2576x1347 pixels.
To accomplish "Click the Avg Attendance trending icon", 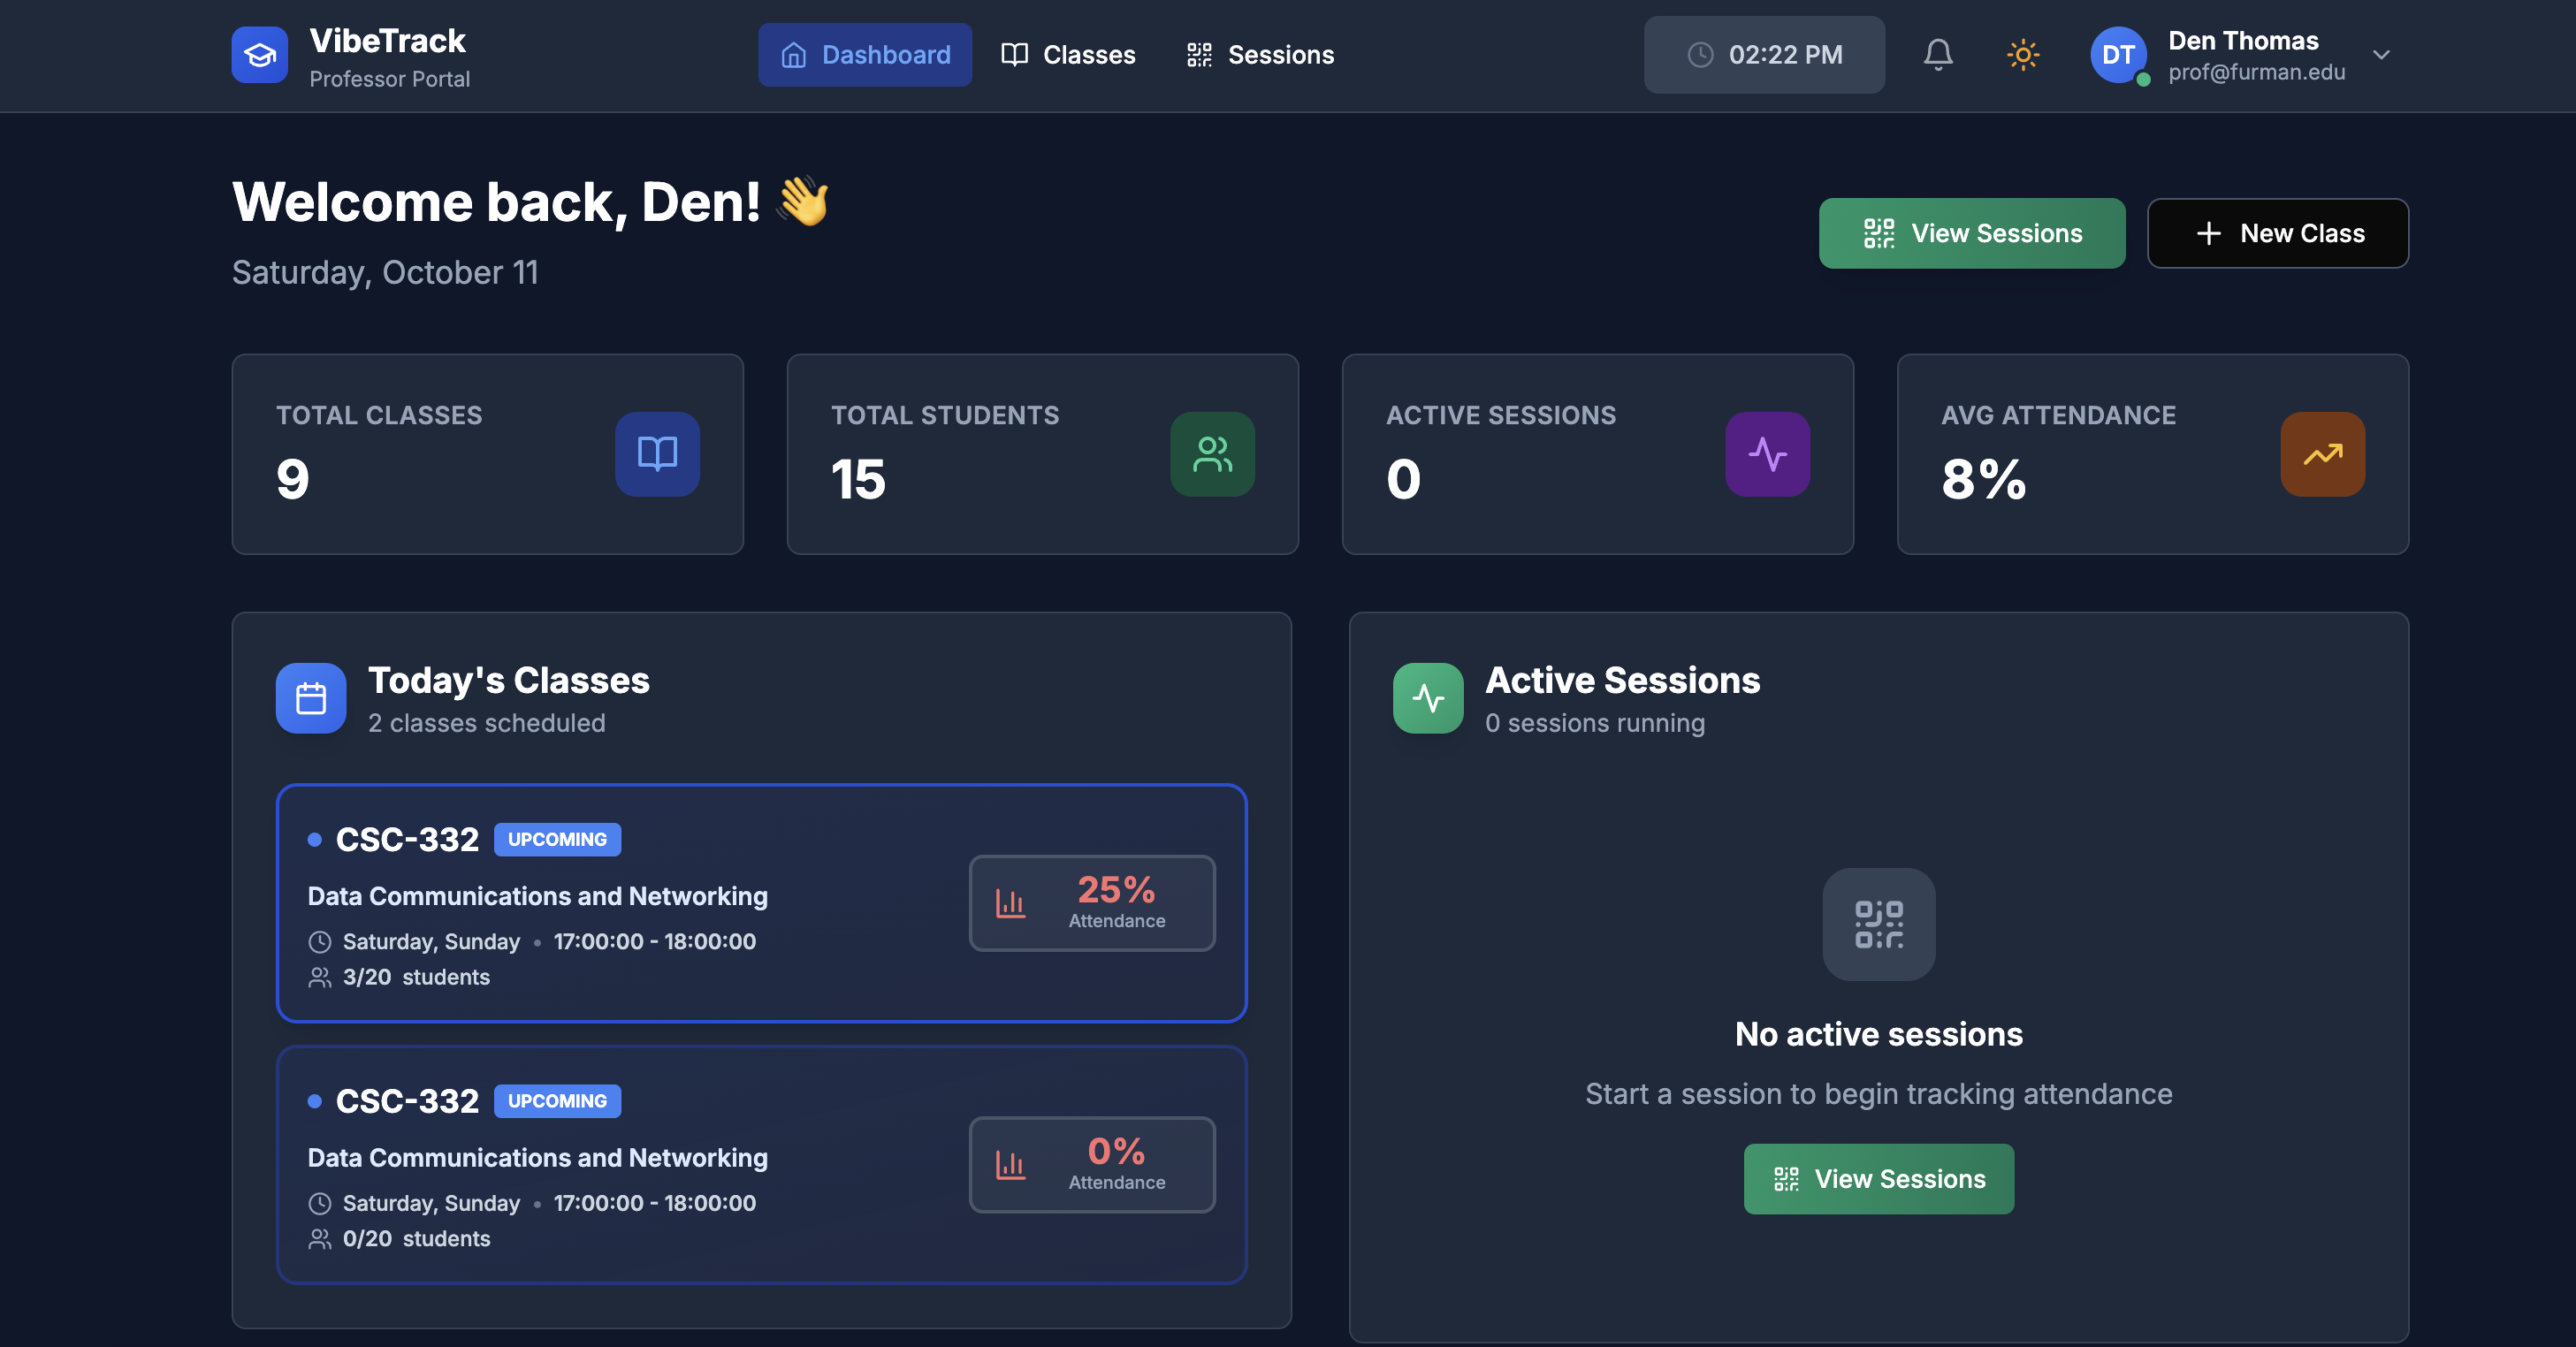I will (2322, 454).
